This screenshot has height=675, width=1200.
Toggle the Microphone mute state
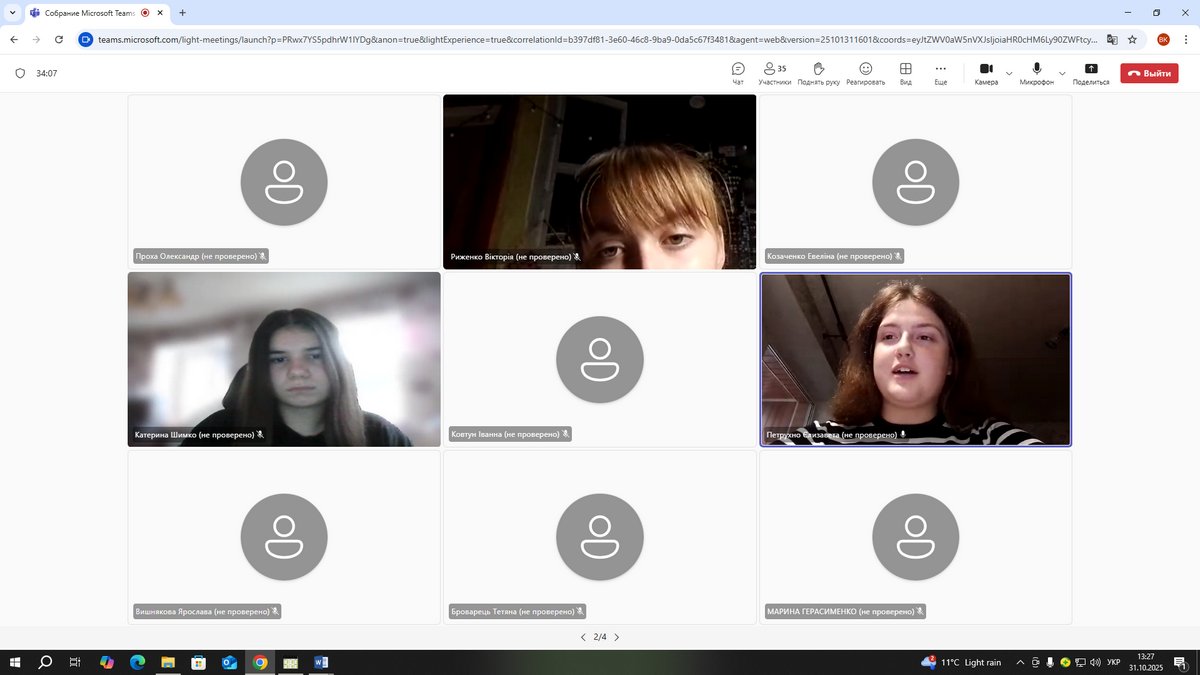(x=1037, y=69)
